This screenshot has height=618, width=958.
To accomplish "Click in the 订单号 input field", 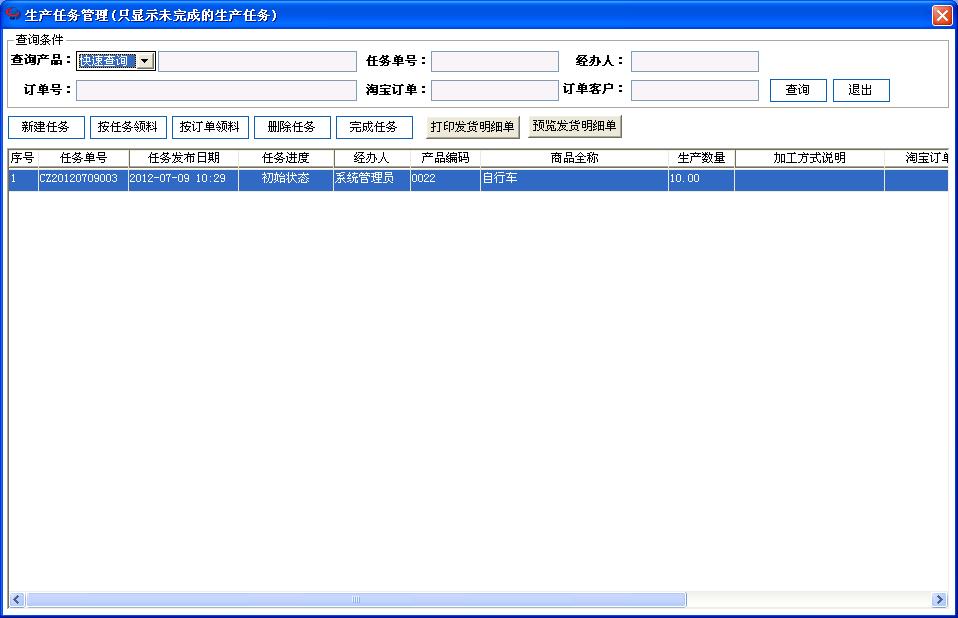I will coord(215,90).
